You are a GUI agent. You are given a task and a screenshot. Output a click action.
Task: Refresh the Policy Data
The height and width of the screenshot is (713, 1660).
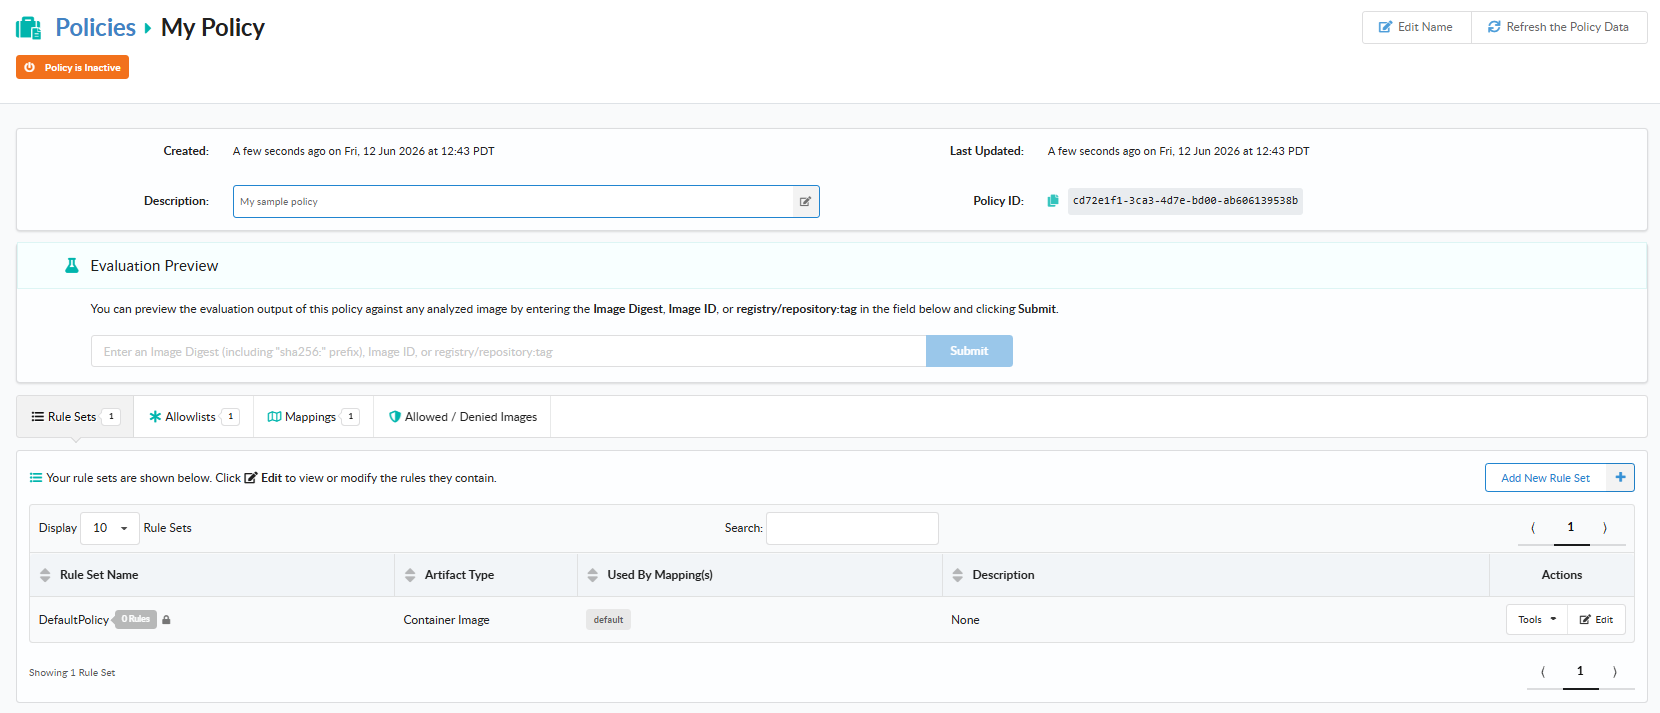(x=1559, y=27)
